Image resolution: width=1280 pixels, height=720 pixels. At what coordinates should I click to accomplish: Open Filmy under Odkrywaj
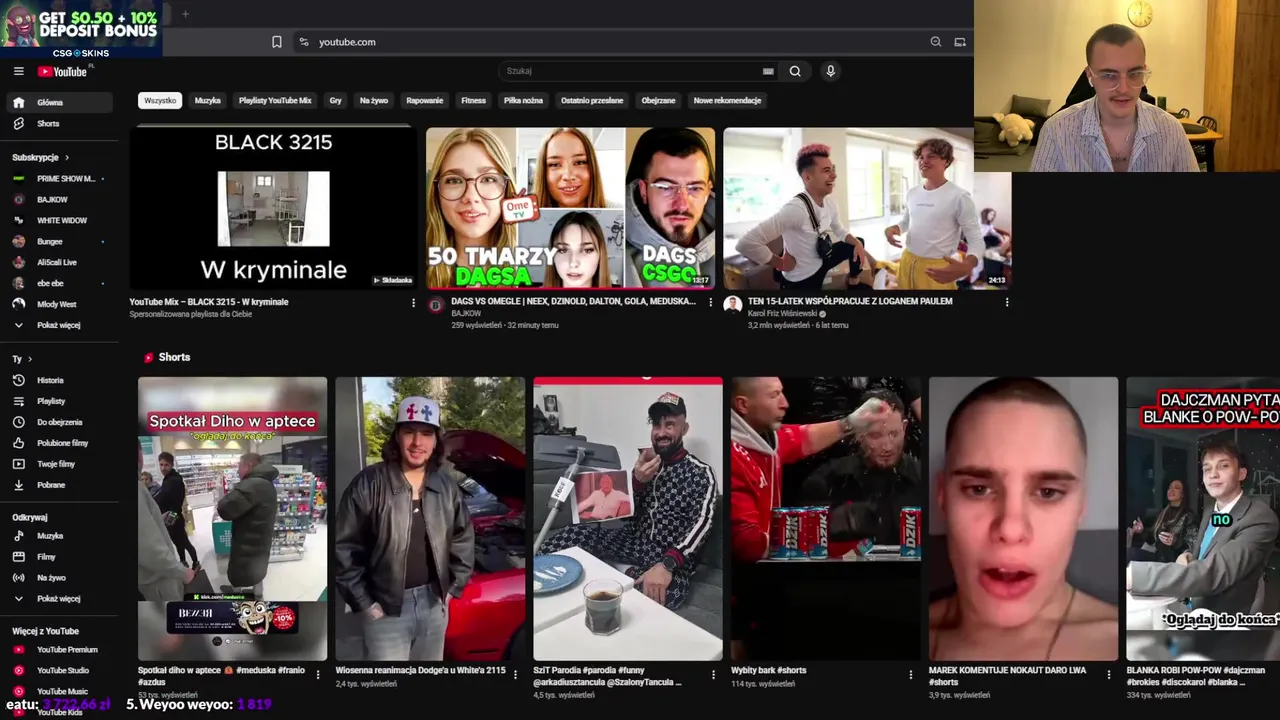[60, 557]
